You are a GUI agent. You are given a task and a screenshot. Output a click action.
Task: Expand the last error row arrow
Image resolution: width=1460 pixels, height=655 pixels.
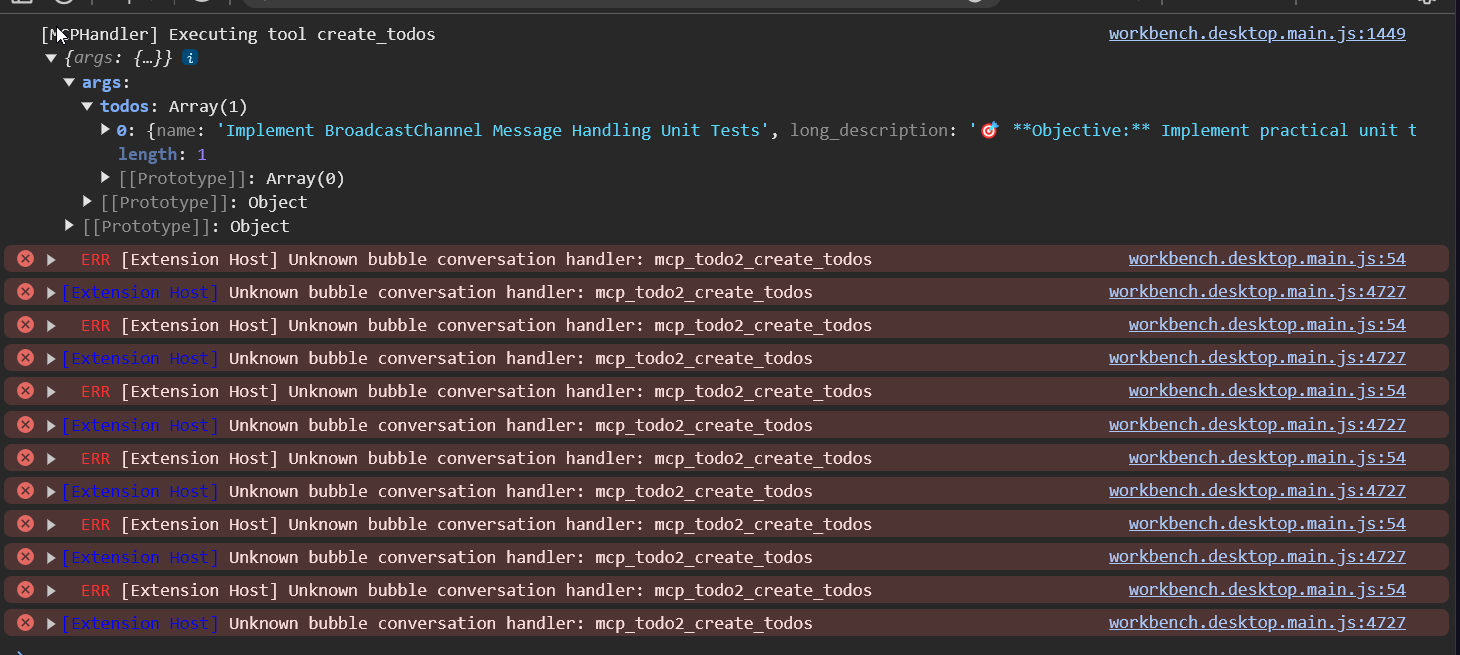pos(51,623)
